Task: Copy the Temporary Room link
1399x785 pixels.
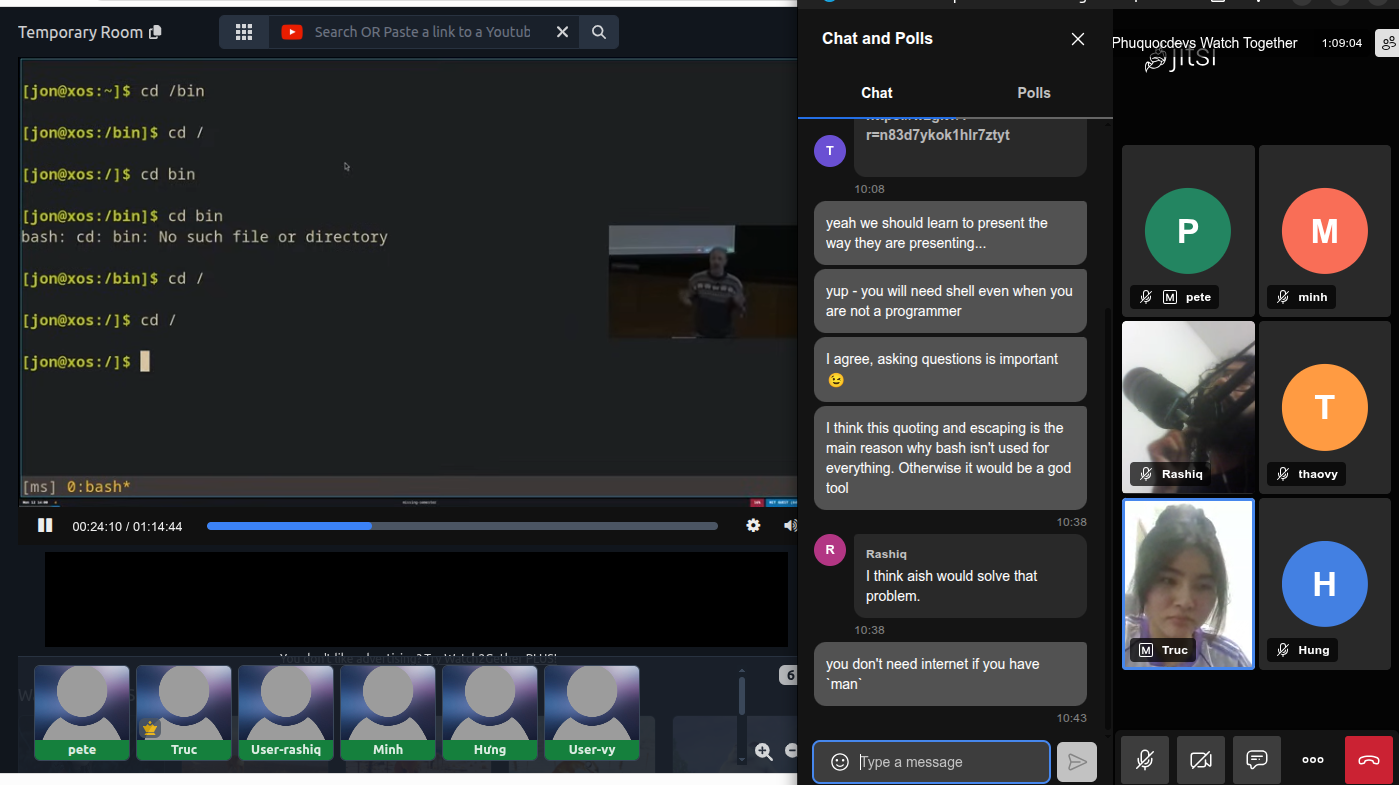Action: [x=155, y=32]
